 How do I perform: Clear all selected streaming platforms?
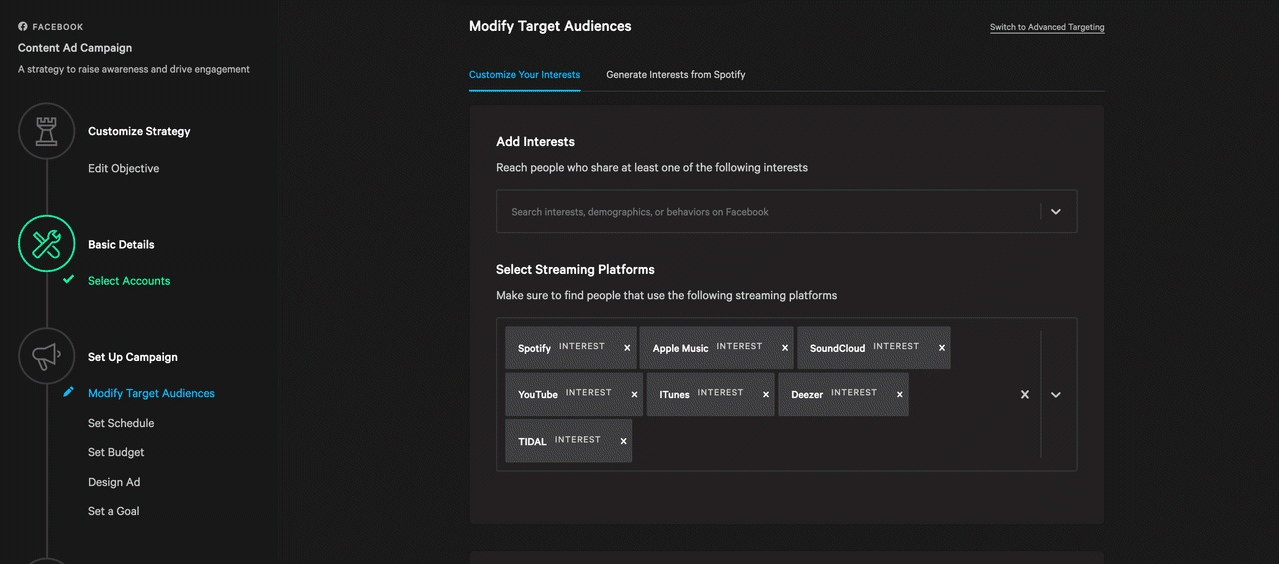[x=1025, y=395]
